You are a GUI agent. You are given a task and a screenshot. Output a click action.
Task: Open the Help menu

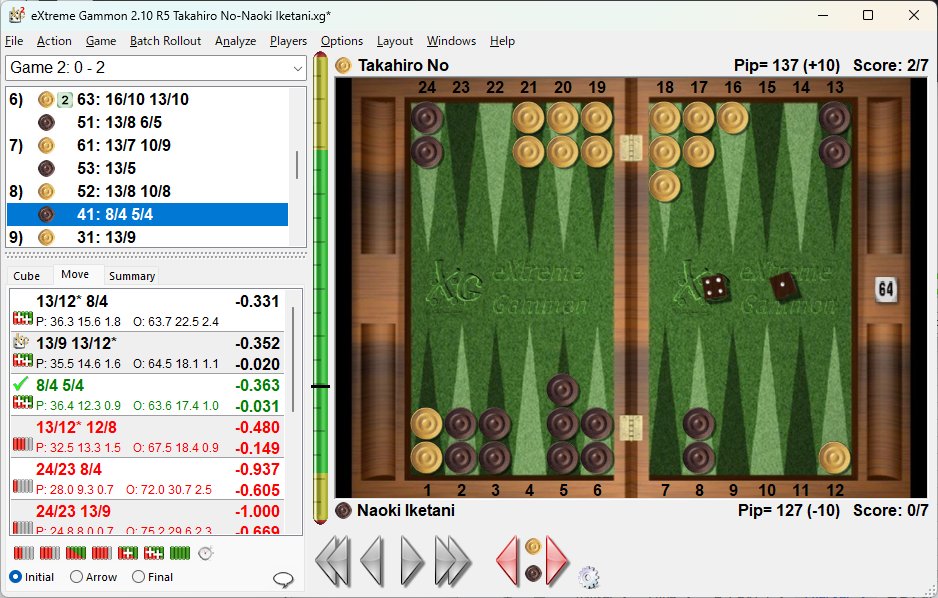(x=502, y=41)
